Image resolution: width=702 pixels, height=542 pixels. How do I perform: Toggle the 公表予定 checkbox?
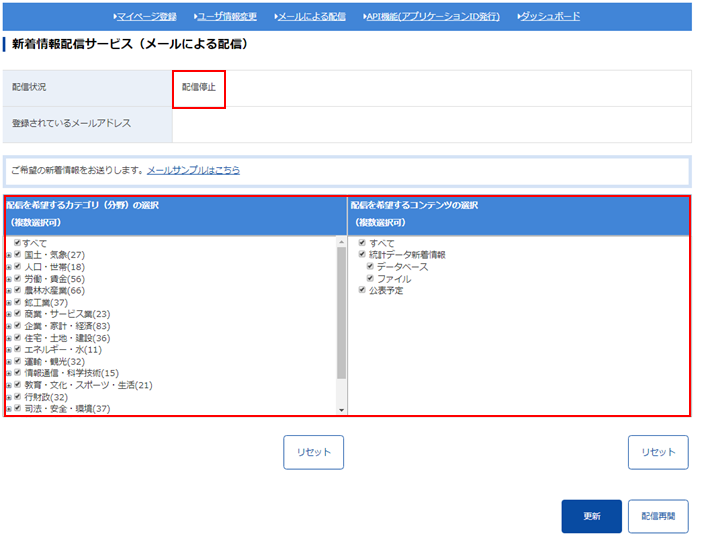(x=362, y=291)
